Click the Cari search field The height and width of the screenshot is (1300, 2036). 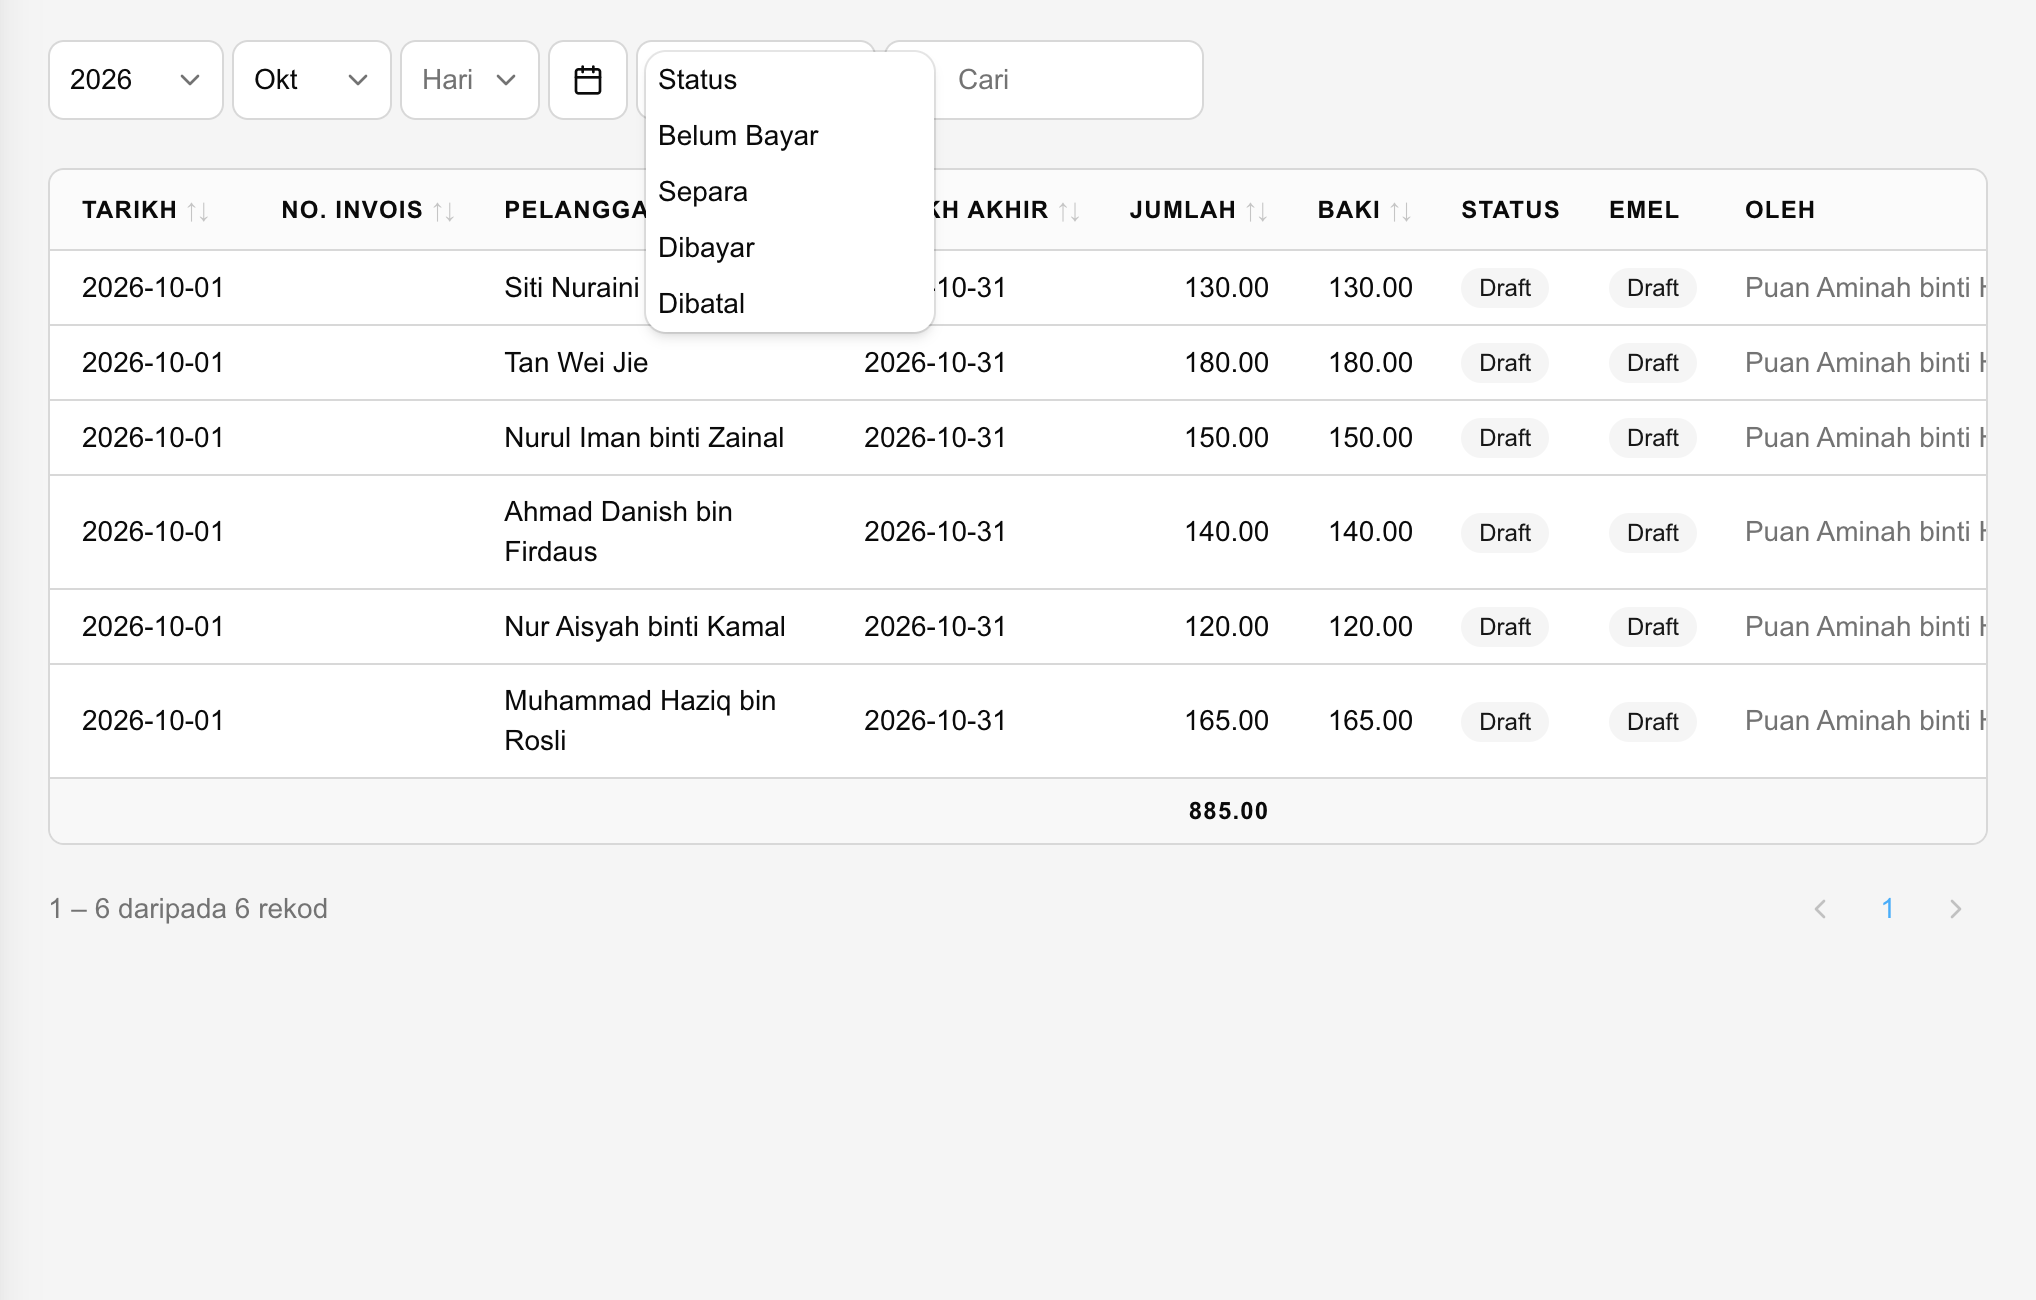pyautogui.click(x=1068, y=80)
